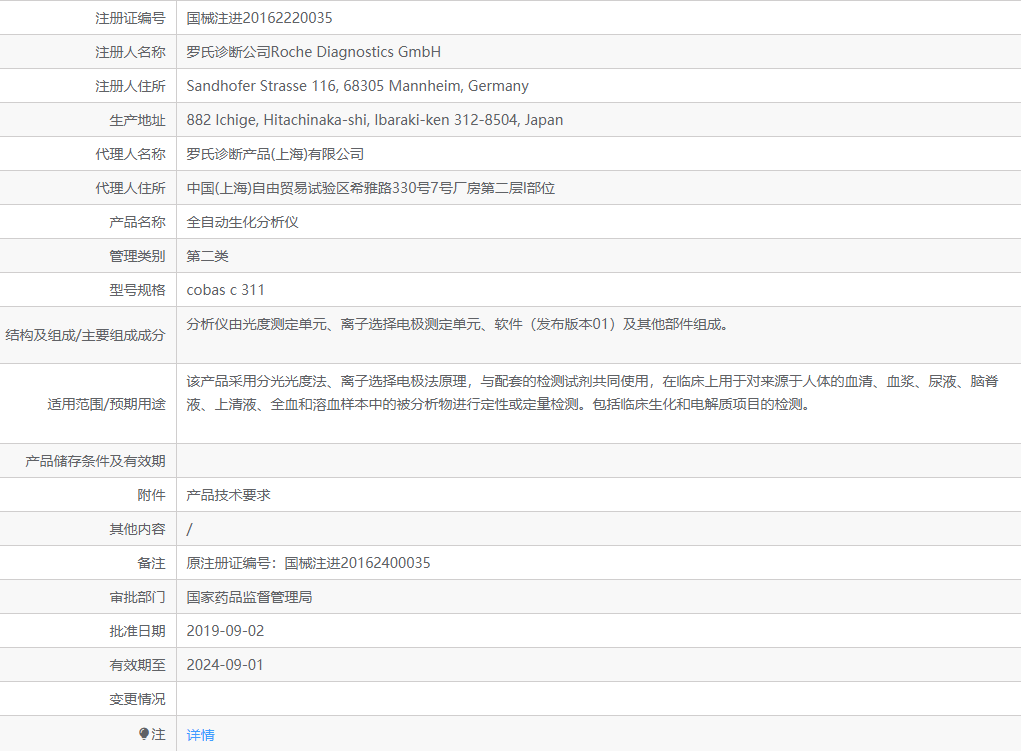Click the 产品技术要求 attachment text

pyautogui.click(x=229, y=495)
